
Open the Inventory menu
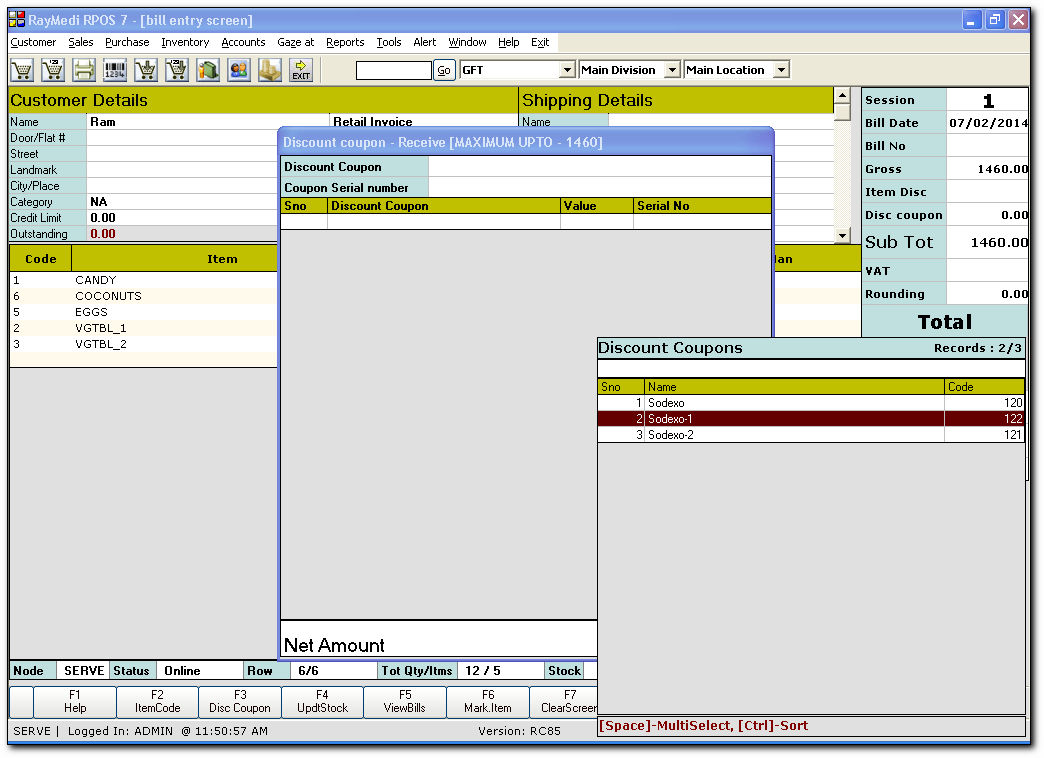click(185, 42)
